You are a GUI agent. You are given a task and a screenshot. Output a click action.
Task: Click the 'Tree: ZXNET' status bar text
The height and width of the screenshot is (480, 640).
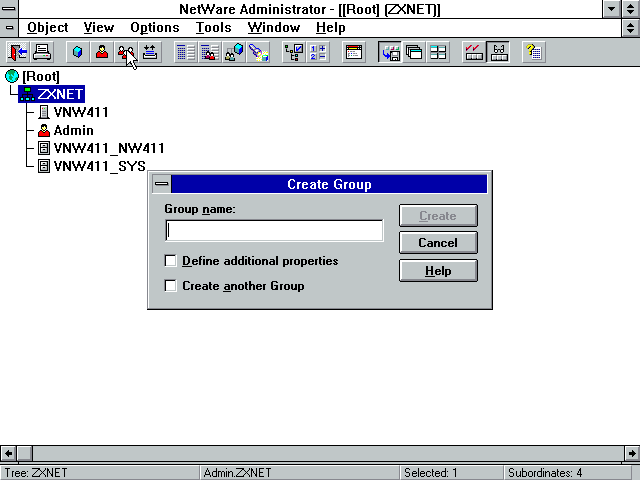point(36,473)
